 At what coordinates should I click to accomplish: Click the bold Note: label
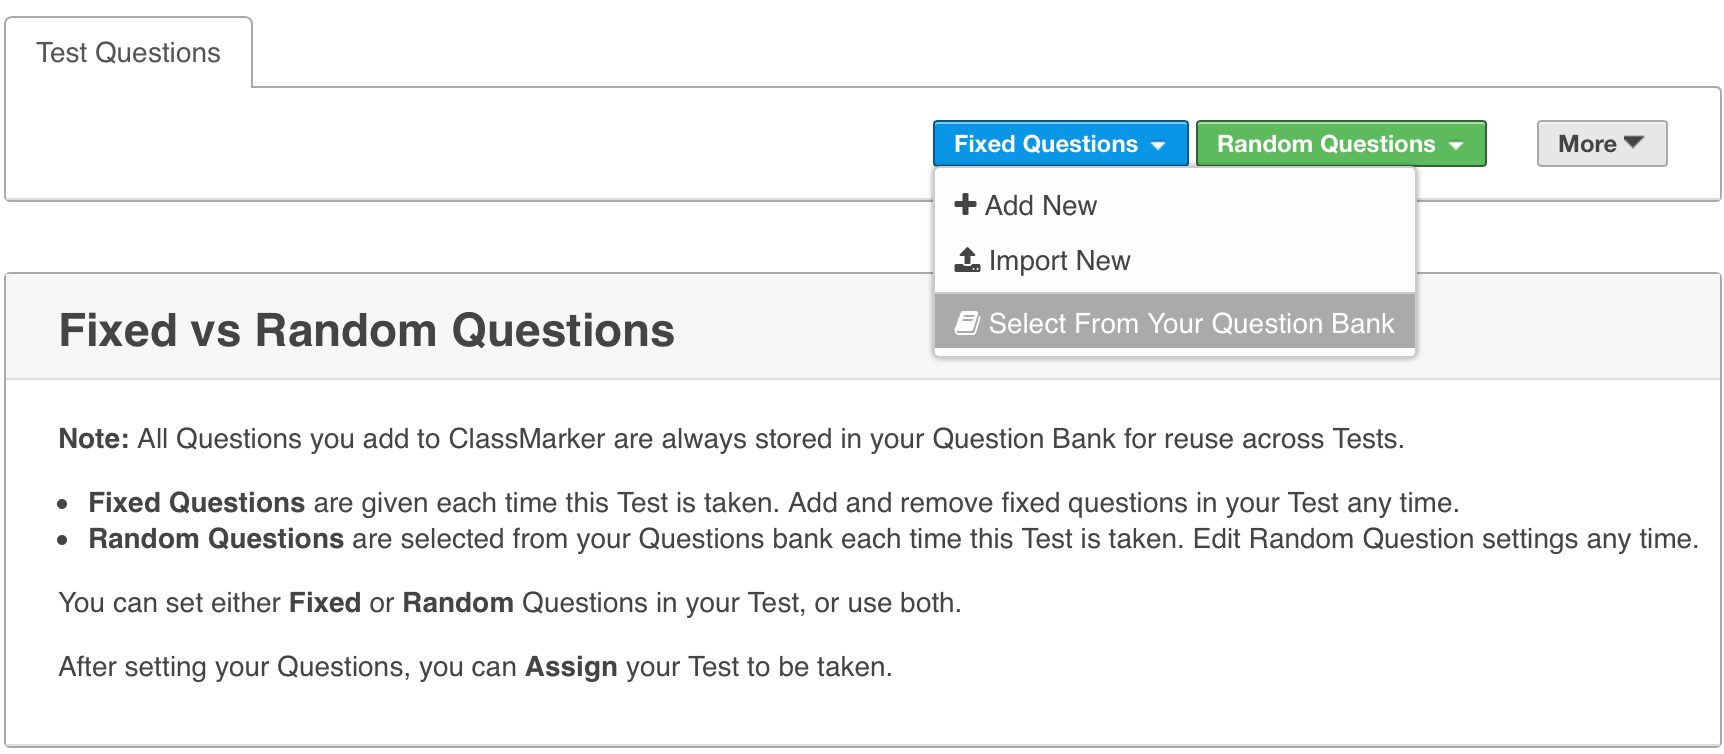pos(94,439)
